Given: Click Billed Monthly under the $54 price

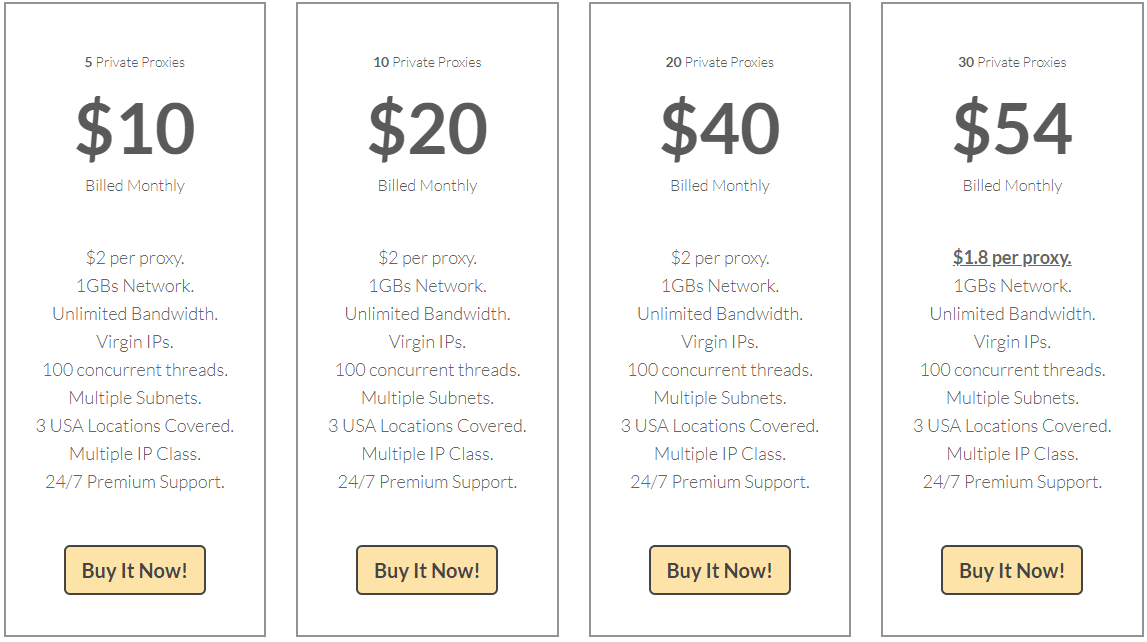Looking at the screenshot, I should click(x=1012, y=186).
